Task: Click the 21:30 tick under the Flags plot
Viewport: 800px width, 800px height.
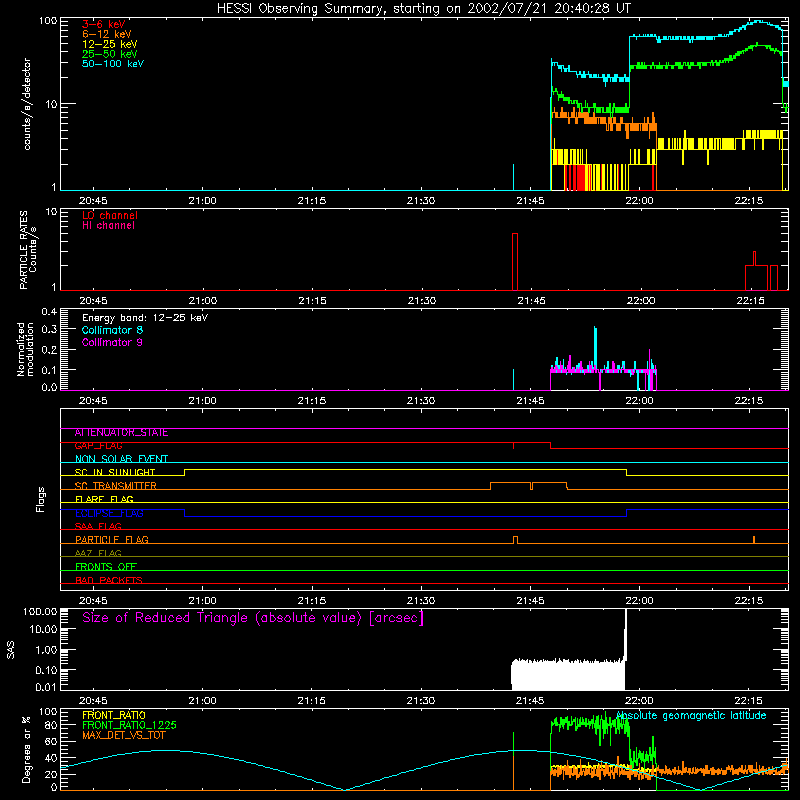Action: (421, 601)
